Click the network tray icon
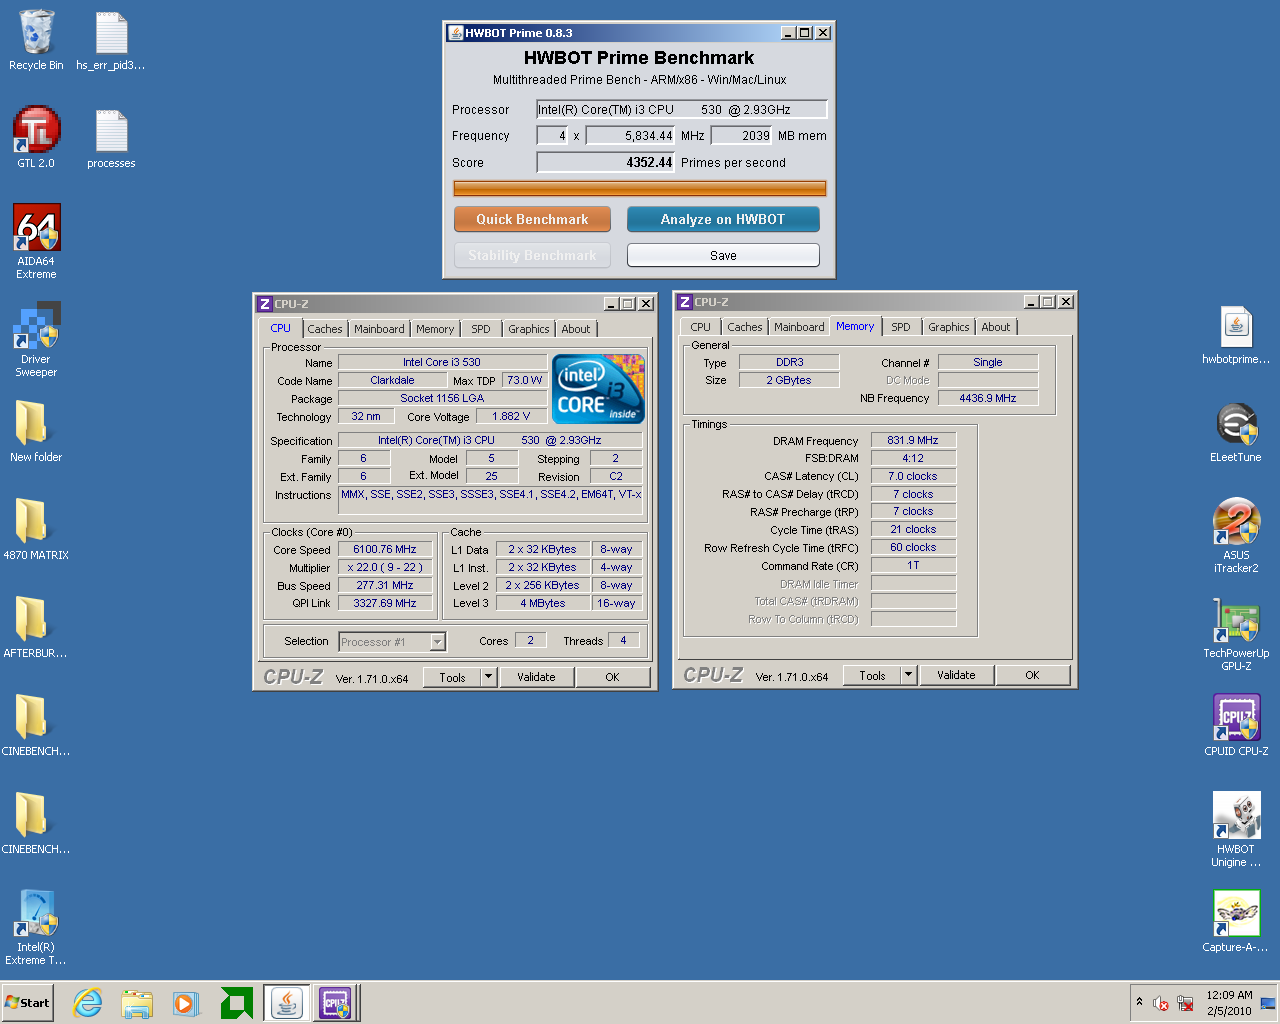 (x=1185, y=1003)
